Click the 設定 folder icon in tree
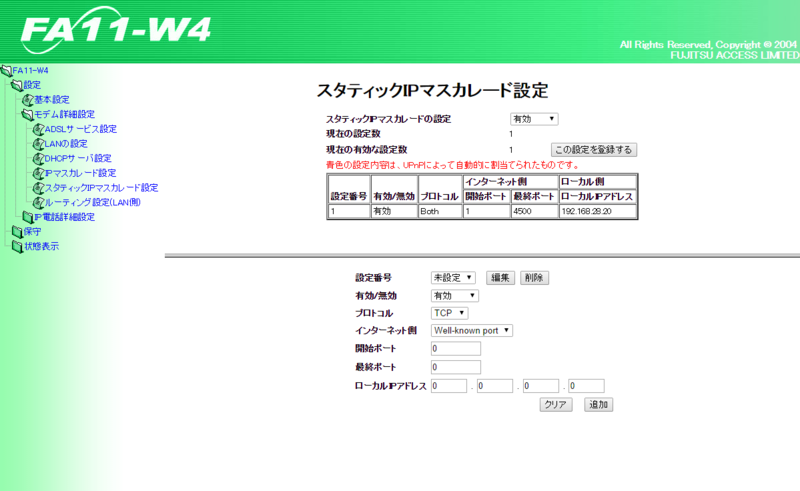Image resolution: width=800 pixels, height=491 pixels. pos(17,85)
